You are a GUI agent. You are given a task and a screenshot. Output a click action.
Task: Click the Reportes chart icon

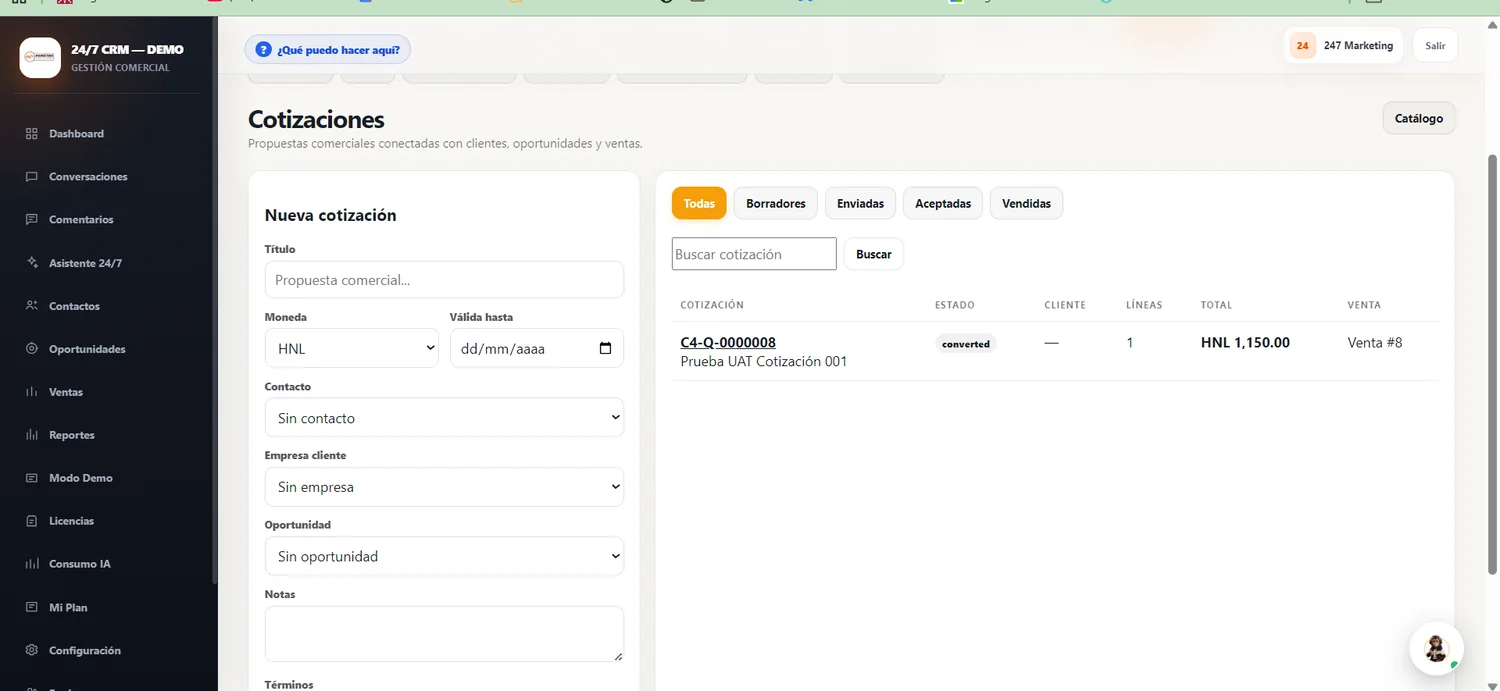[x=31, y=435]
